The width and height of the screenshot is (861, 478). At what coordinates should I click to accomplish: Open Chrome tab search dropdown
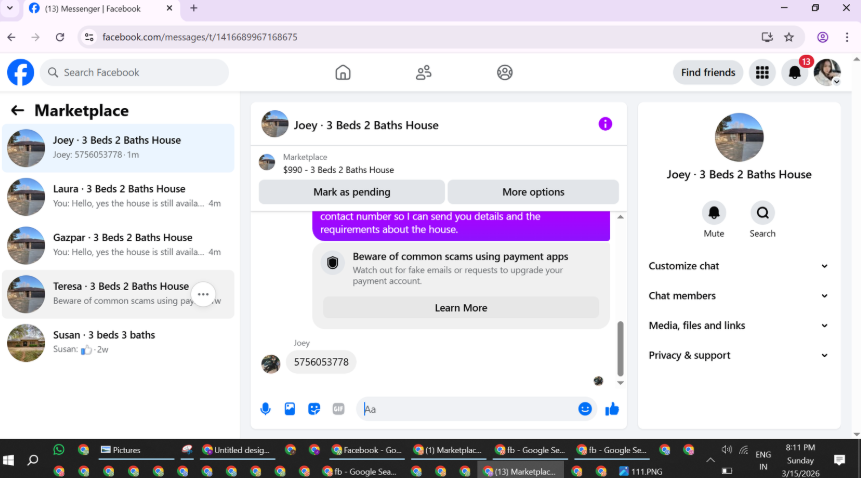click(9, 8)
